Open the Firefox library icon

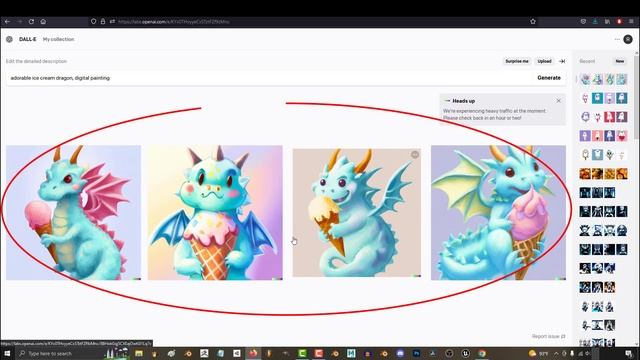607,22
